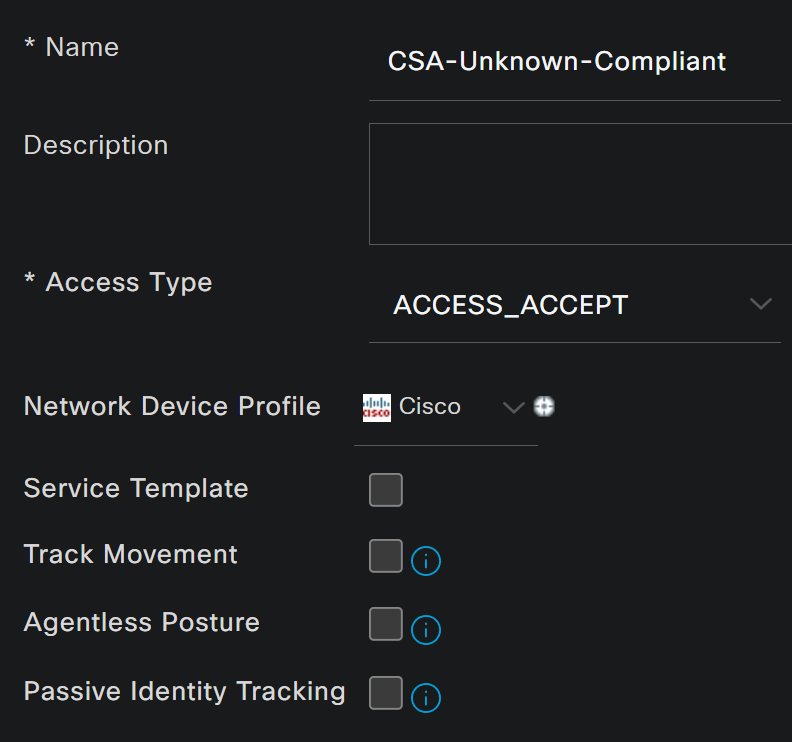Click the crosshair icon beside Cisco profile
The image size is (792, 742).
click(x=544, y=406)
